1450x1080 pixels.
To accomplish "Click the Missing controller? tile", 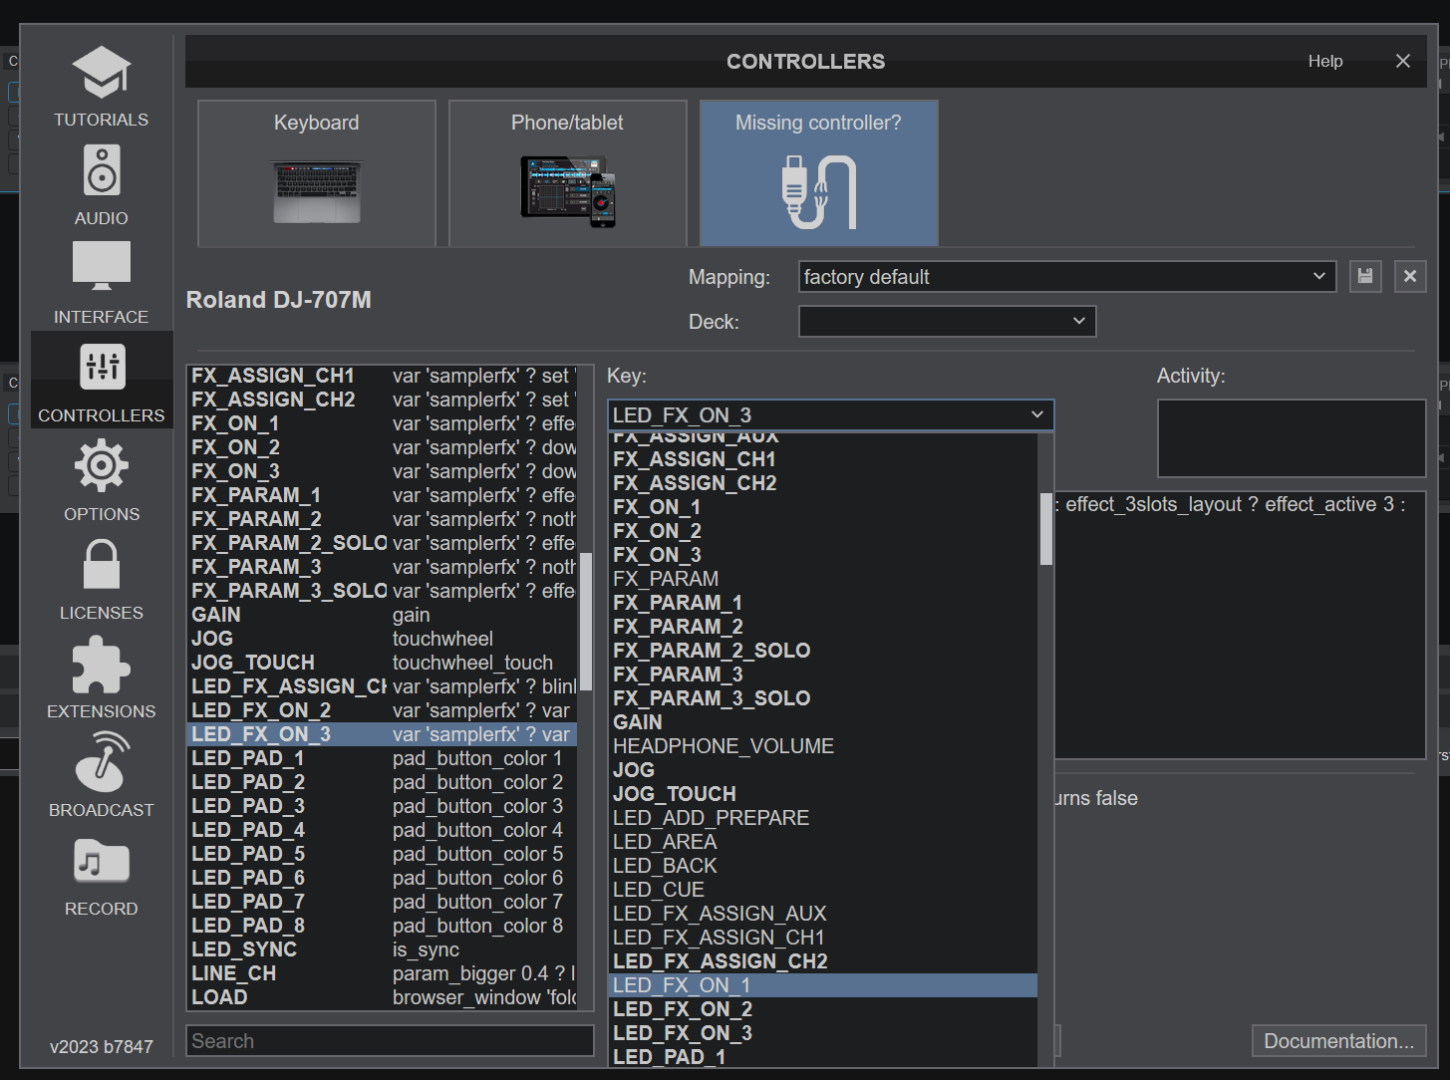I will 819,173.
